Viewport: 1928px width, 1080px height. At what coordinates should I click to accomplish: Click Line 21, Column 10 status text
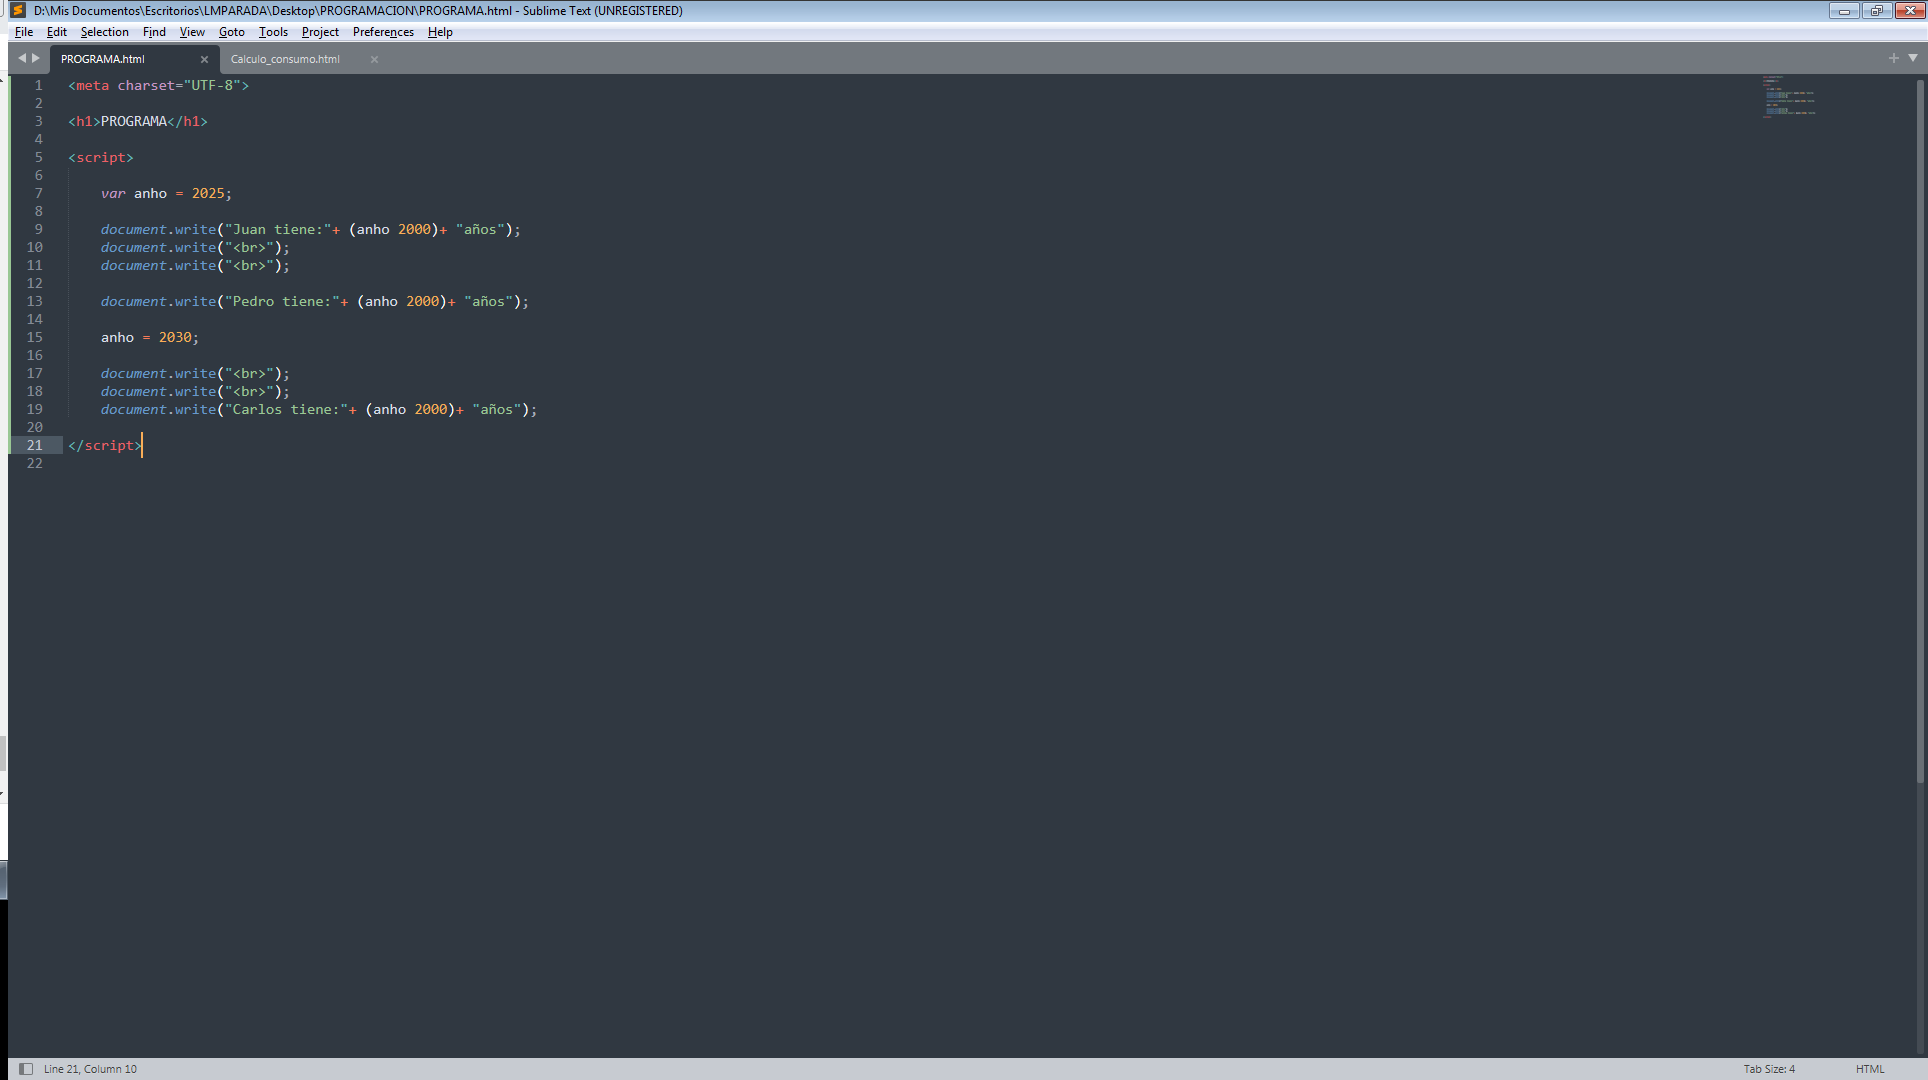pyautogui.click(x=90, y=1069)
